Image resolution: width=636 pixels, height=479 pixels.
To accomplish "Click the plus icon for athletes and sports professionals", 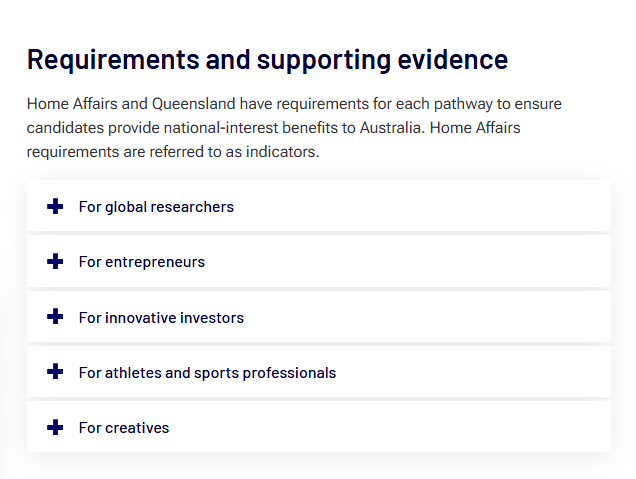I will click(55, 373).
